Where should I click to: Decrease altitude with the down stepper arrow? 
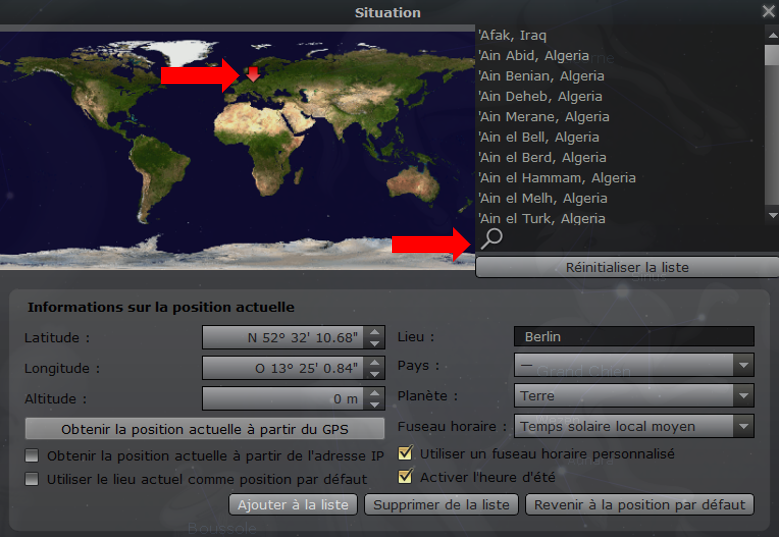point(375,405)
